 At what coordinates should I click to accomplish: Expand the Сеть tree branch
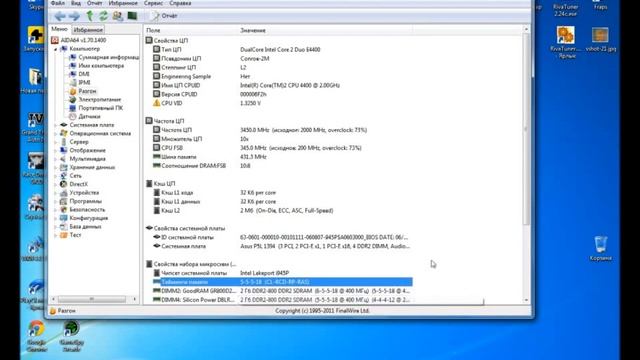click(x=56, y=176)
